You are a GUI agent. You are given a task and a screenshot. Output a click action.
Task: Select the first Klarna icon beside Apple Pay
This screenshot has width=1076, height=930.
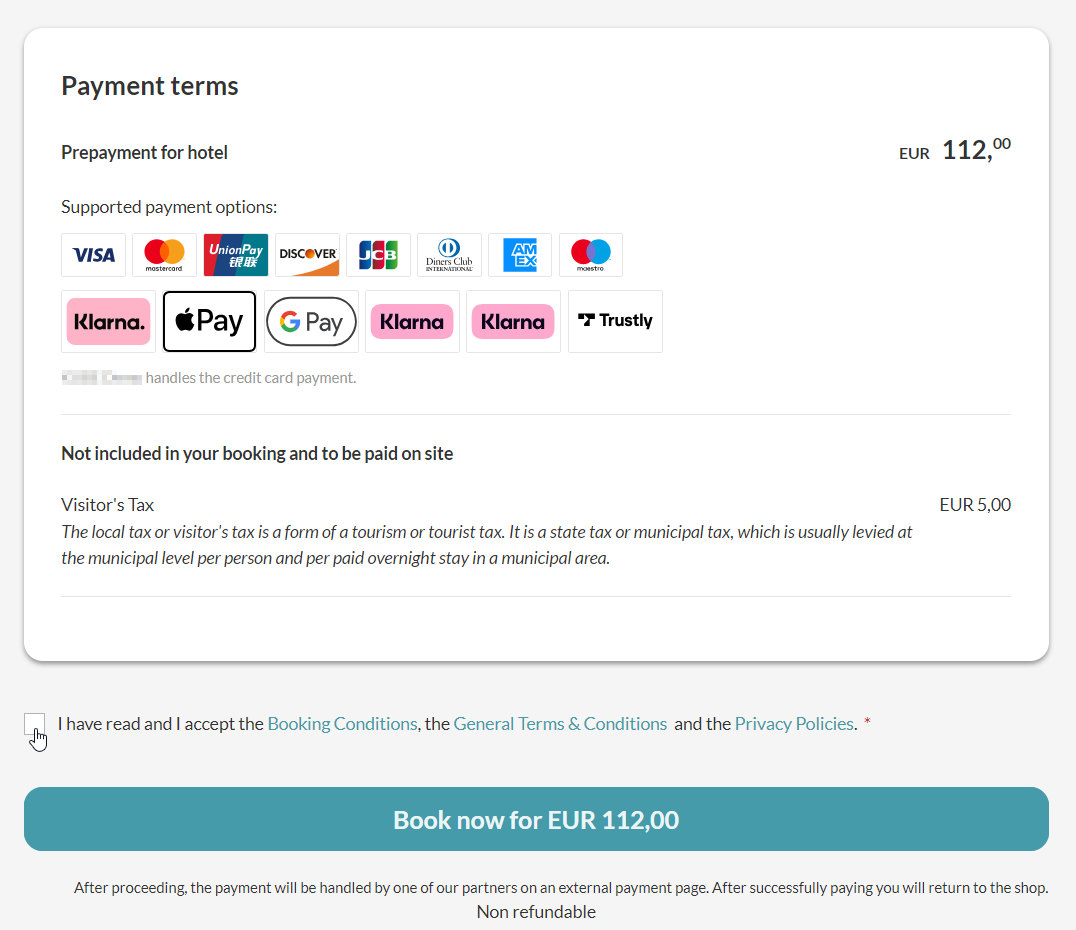pos(108,321)
